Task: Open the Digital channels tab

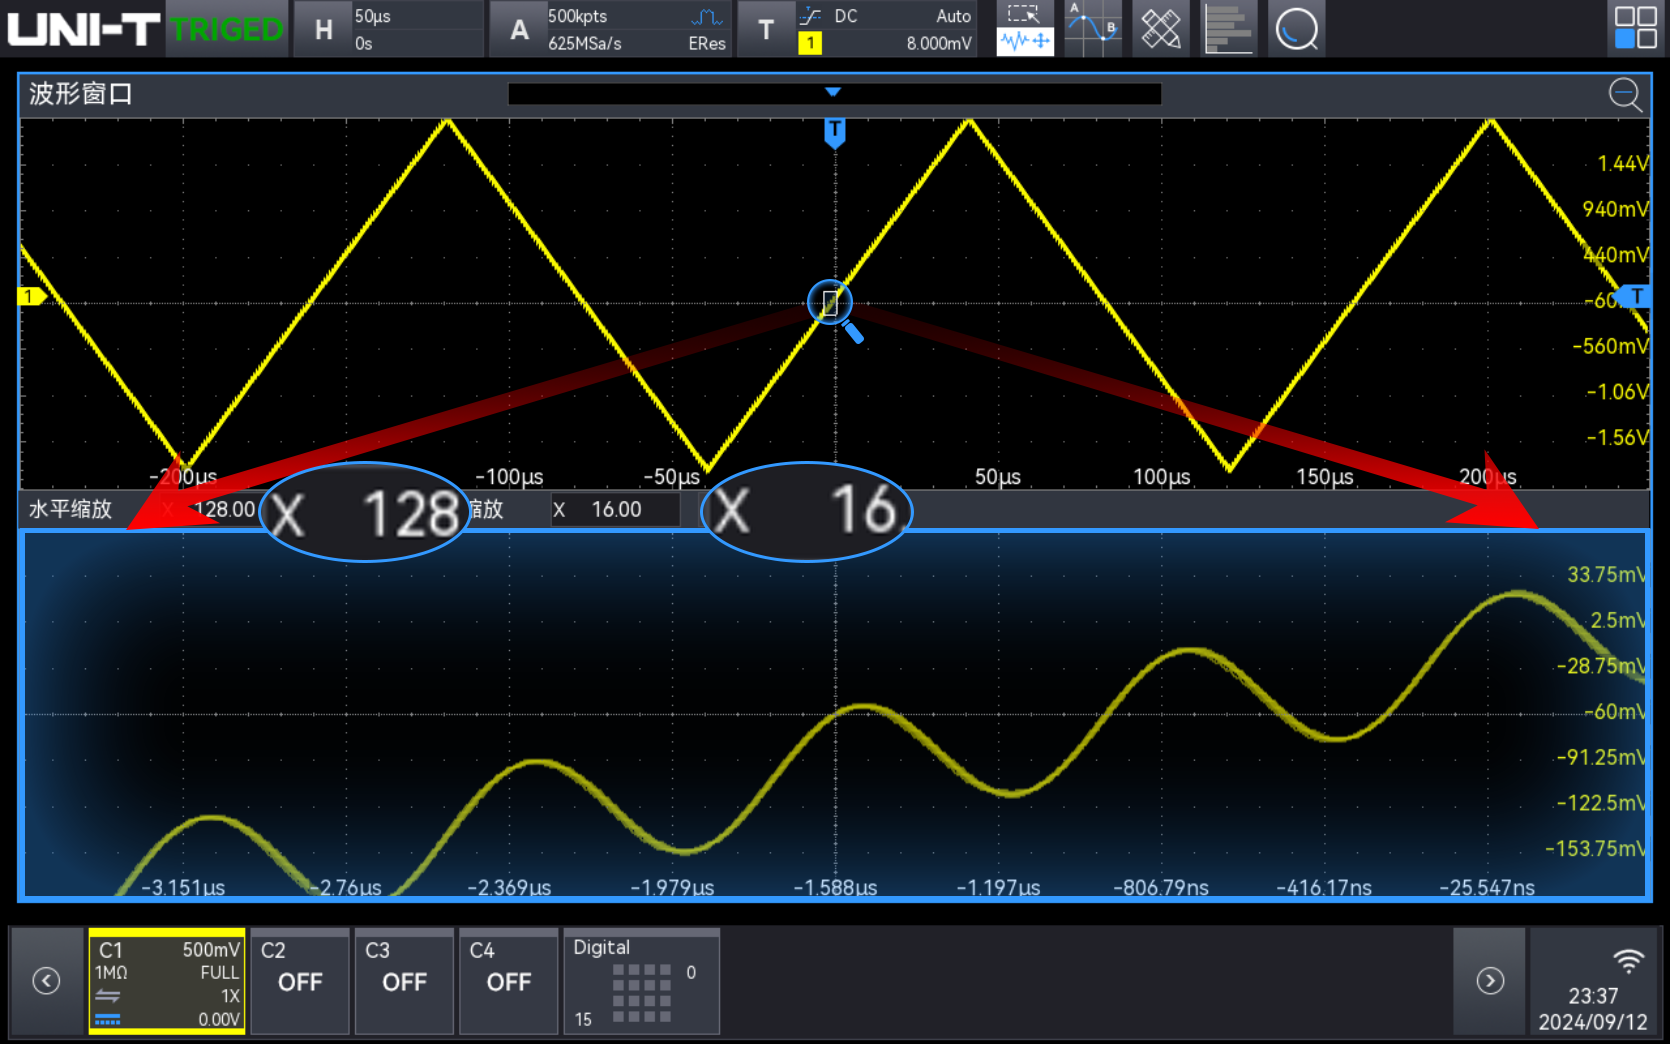Action: 641,981
